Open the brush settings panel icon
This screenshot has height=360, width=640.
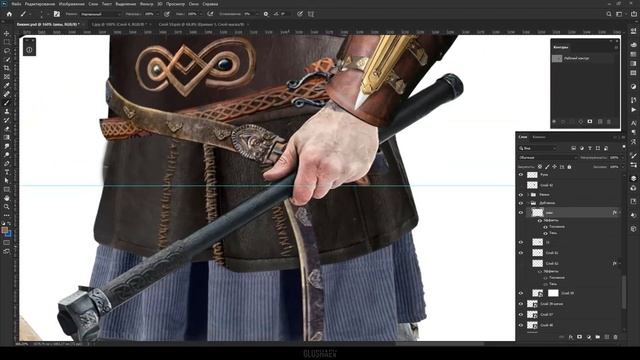click(x=57, y=14)
